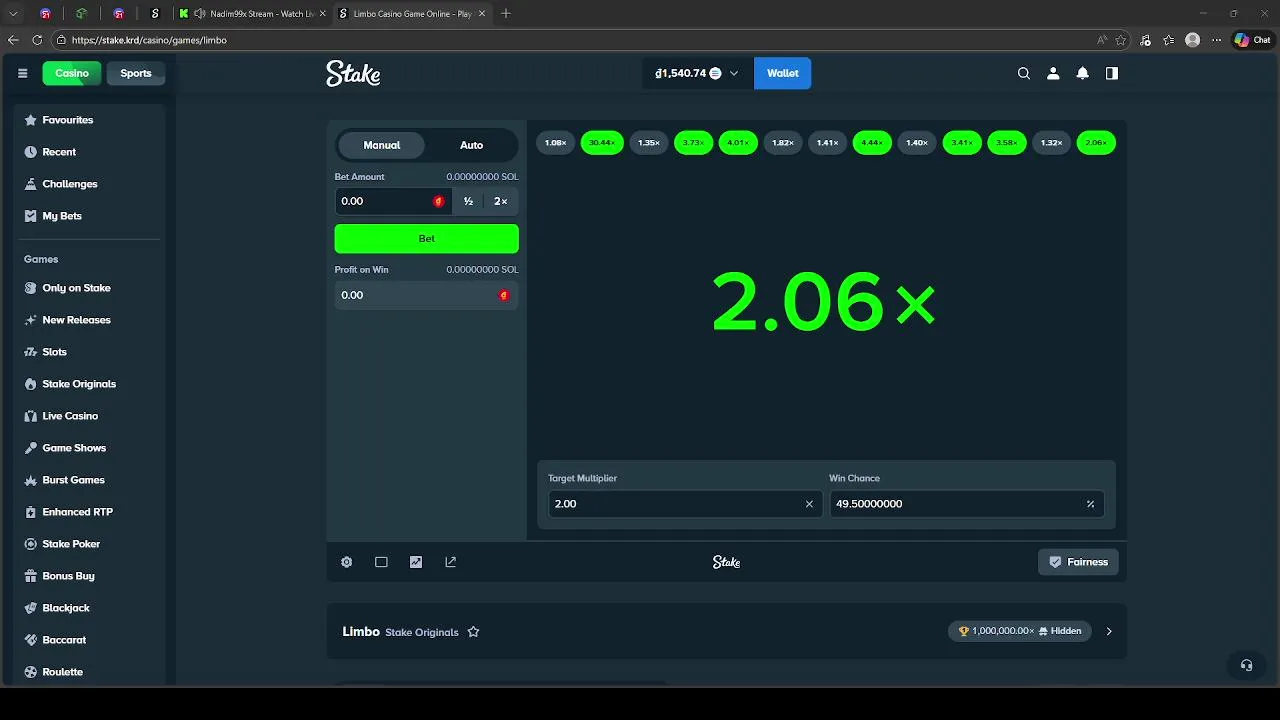Open live support headset icon
Viewport: 1280px width, 720px height.
pyautogui.click(x=1246, y=665)
